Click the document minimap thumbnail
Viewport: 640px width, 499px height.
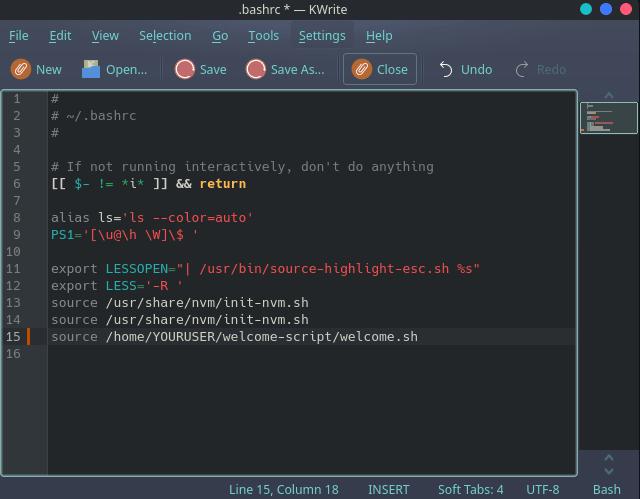pyautogui.click(x=609, y=118)
